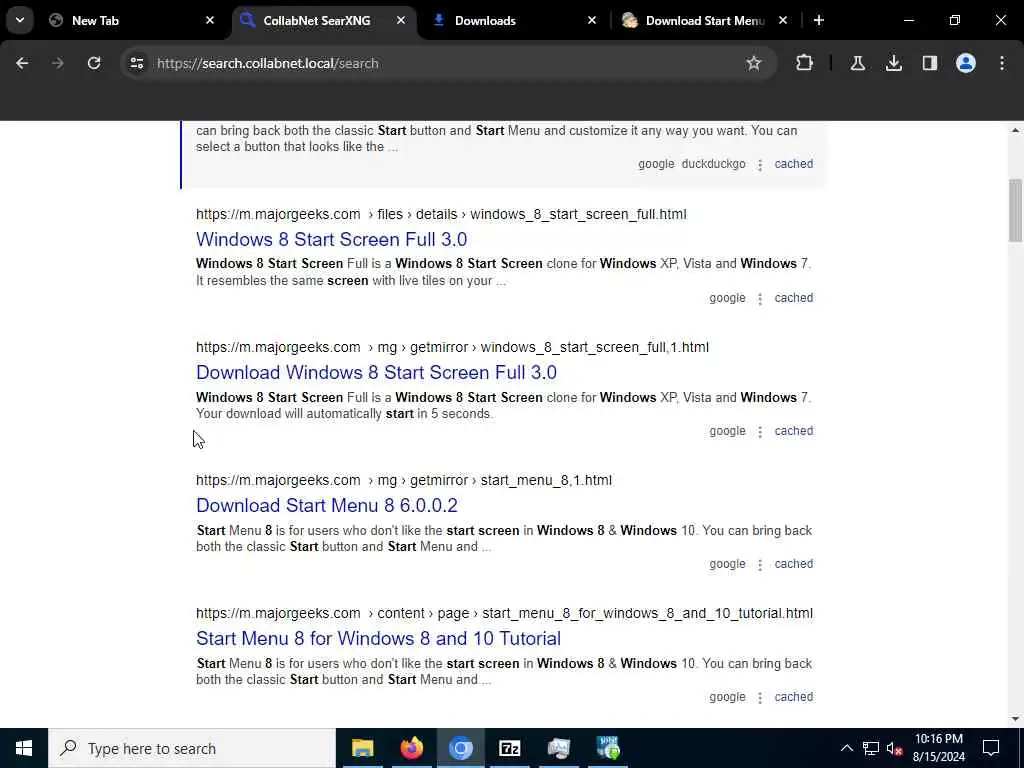Open Windows 8 Start Screen Full 3.0 result
1024x768 pixels.
(x=331, y=240)
